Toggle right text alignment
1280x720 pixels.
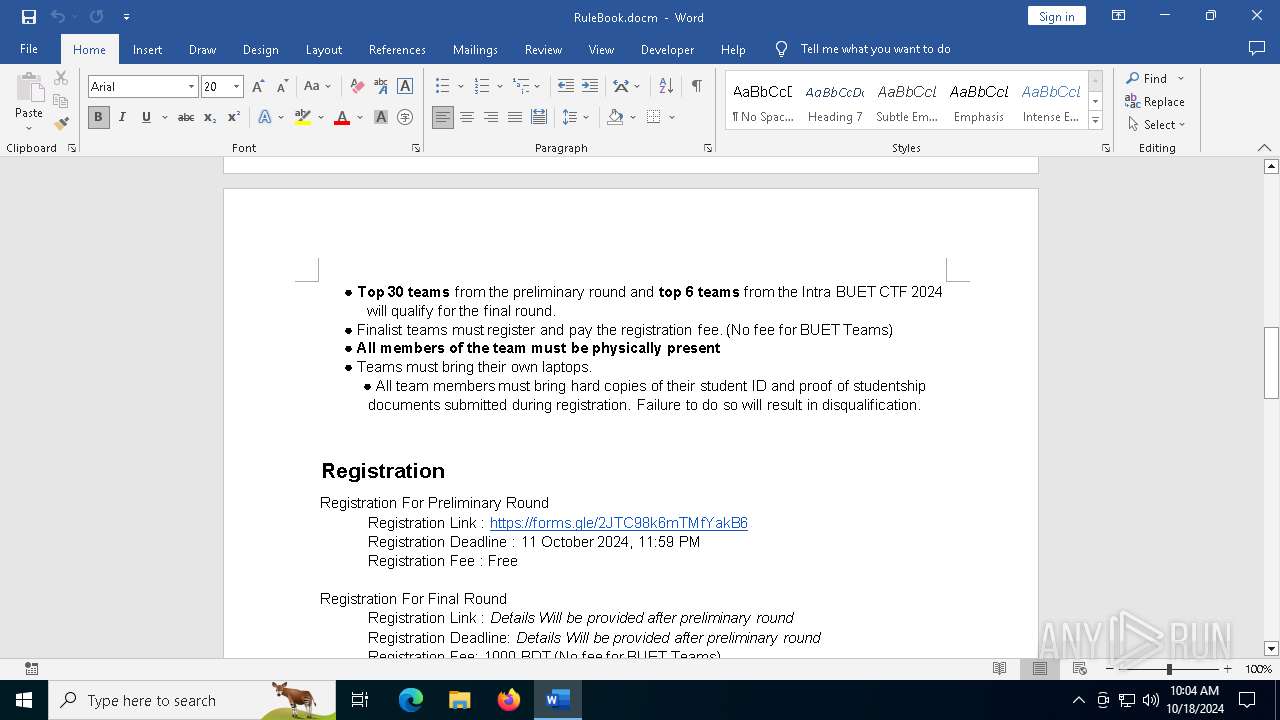491,118
